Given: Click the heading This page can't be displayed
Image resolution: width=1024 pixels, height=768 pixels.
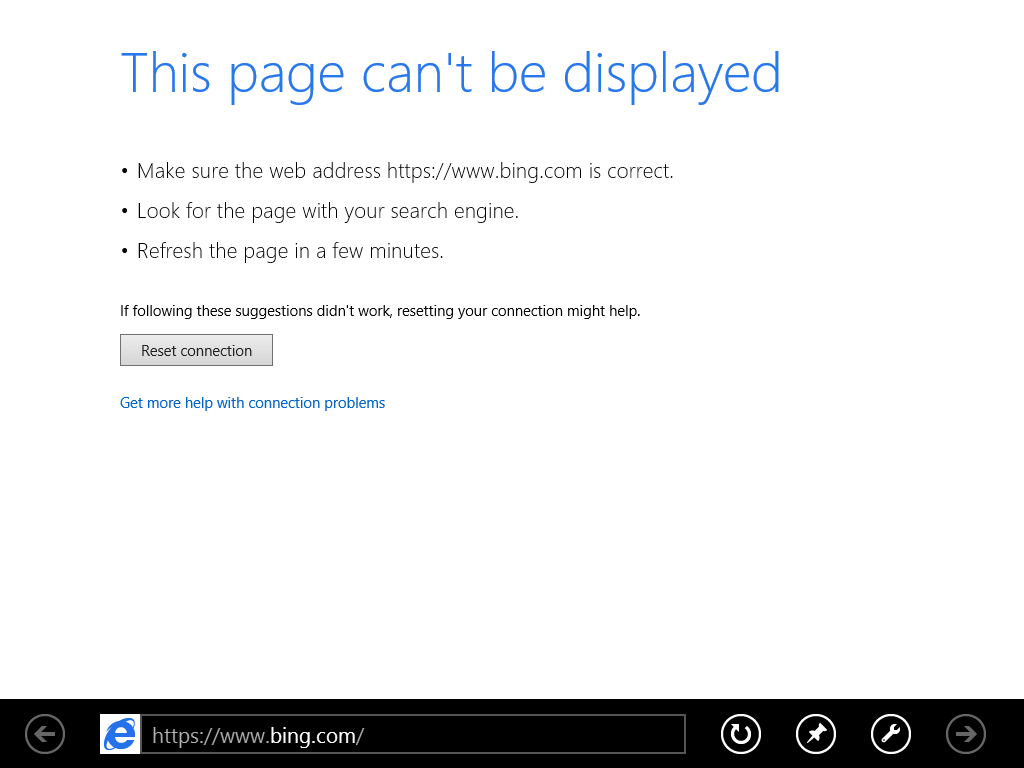Looking at the screenshot, I should click(x=451, y=74).
